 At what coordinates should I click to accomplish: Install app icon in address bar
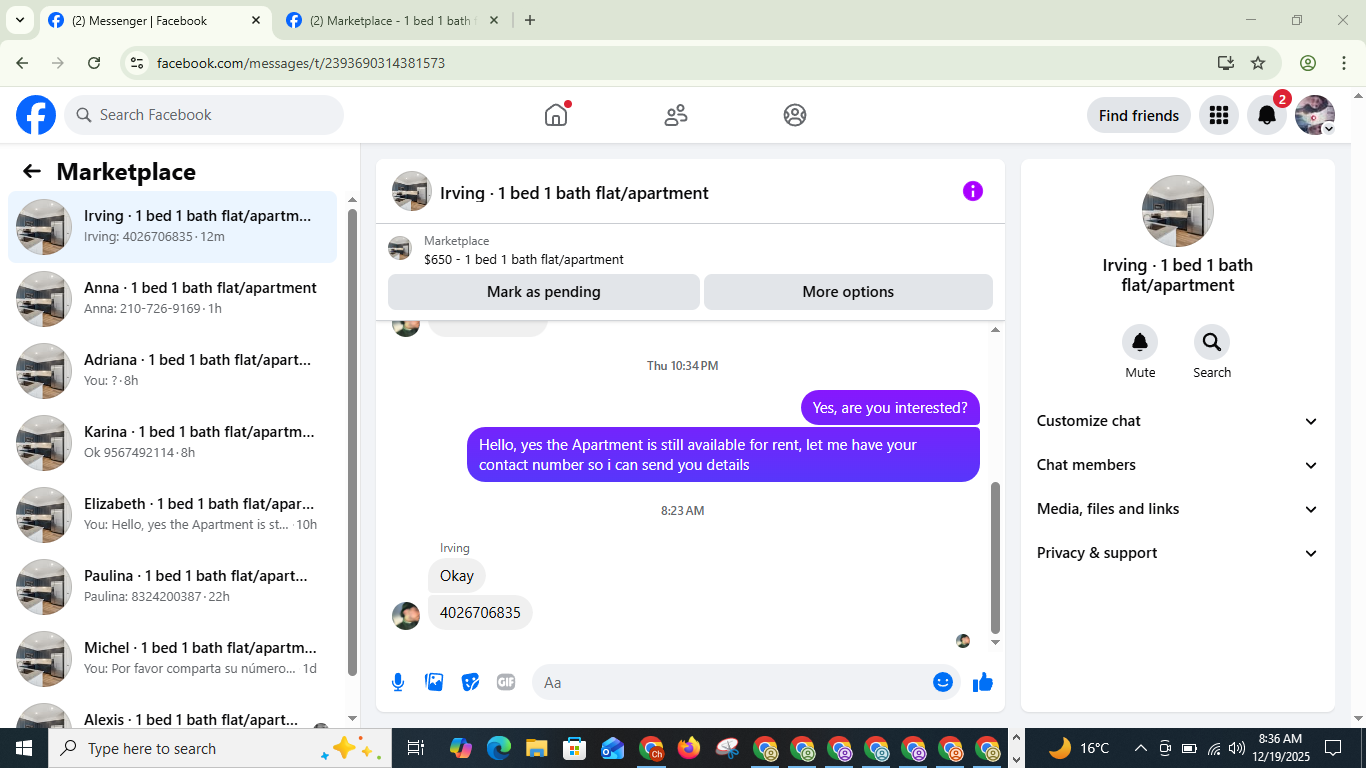coord(1226,63)
